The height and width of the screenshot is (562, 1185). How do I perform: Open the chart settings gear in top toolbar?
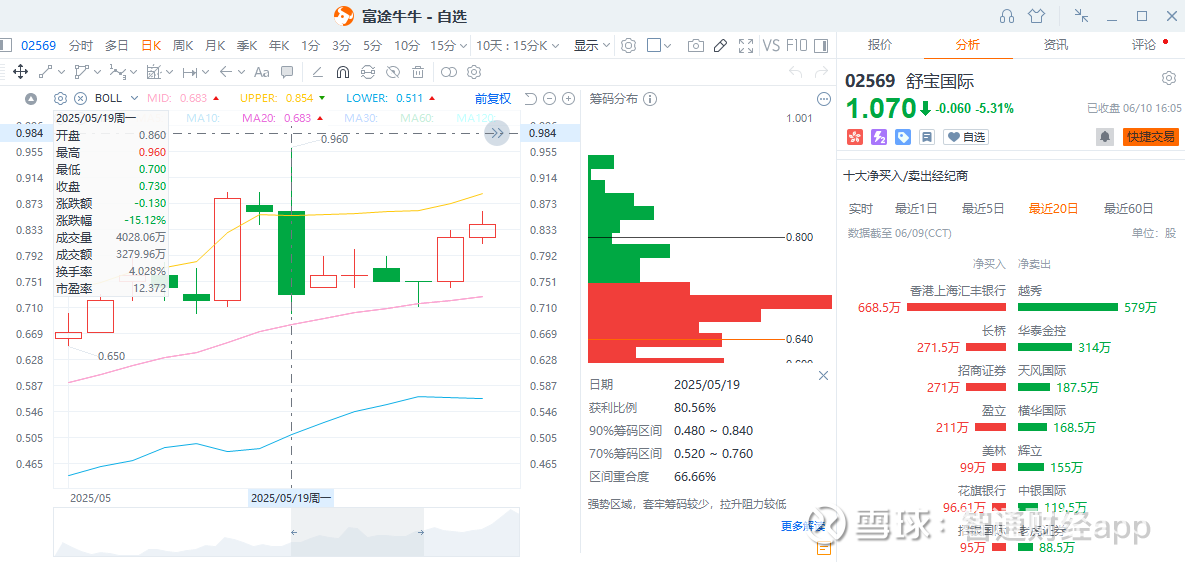click(628, 45)
